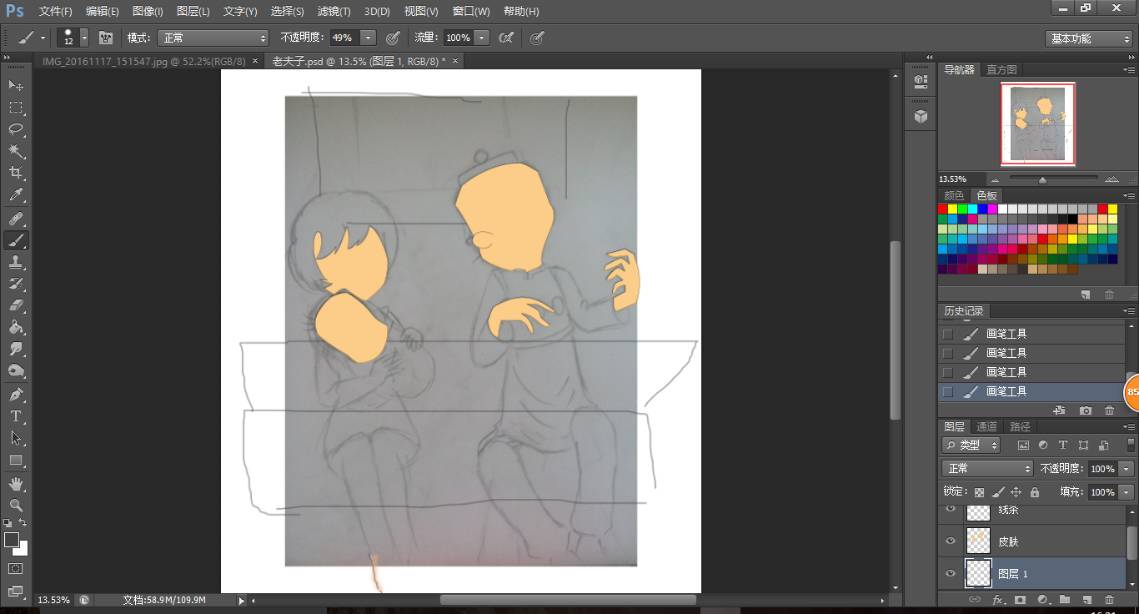Pick the red swatch in 色板 panel
Viewport: 1139px width, 614px height.
pyautogui.click(x=943, y=209)
